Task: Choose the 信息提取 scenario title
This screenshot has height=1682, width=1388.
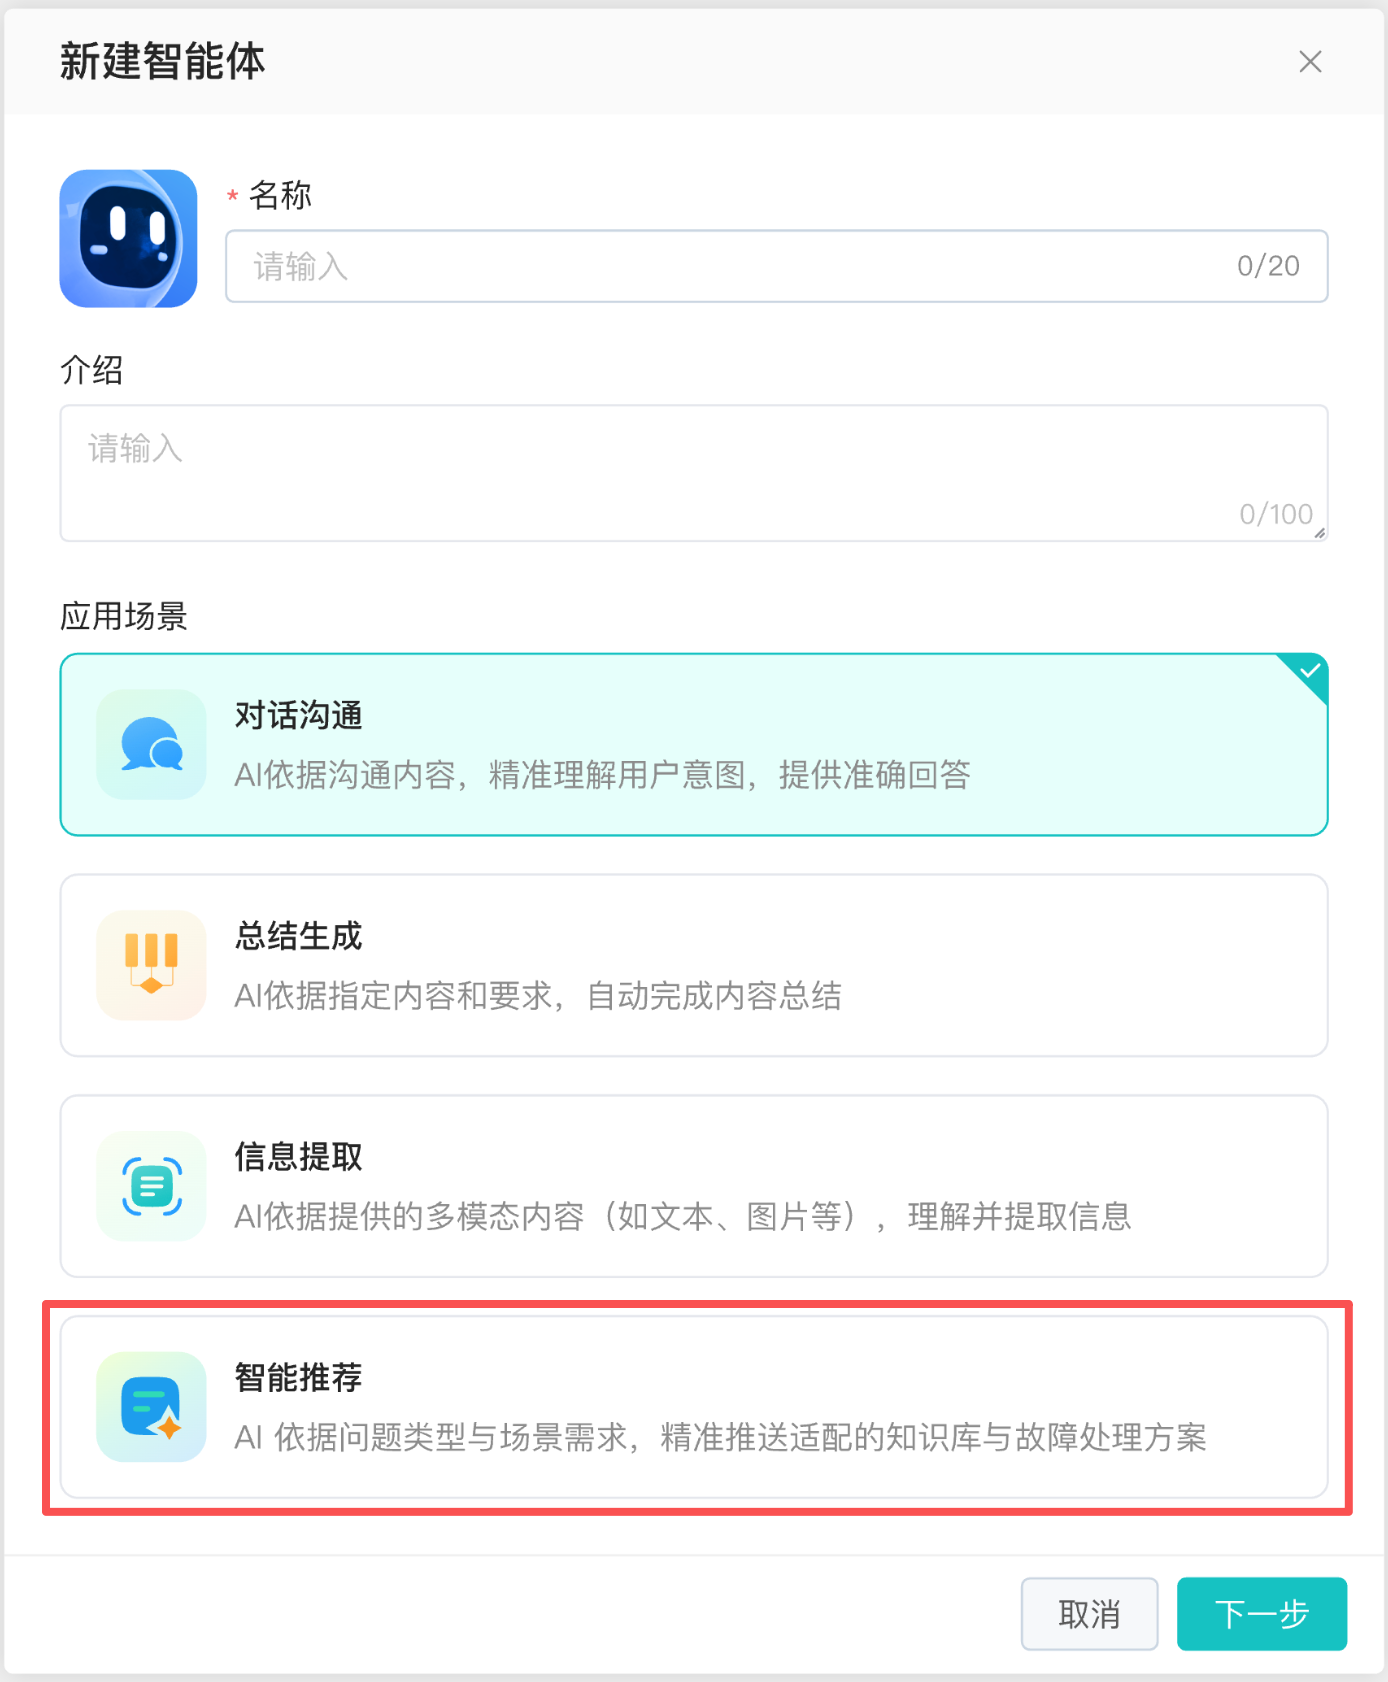Action: click(298, 1157)
